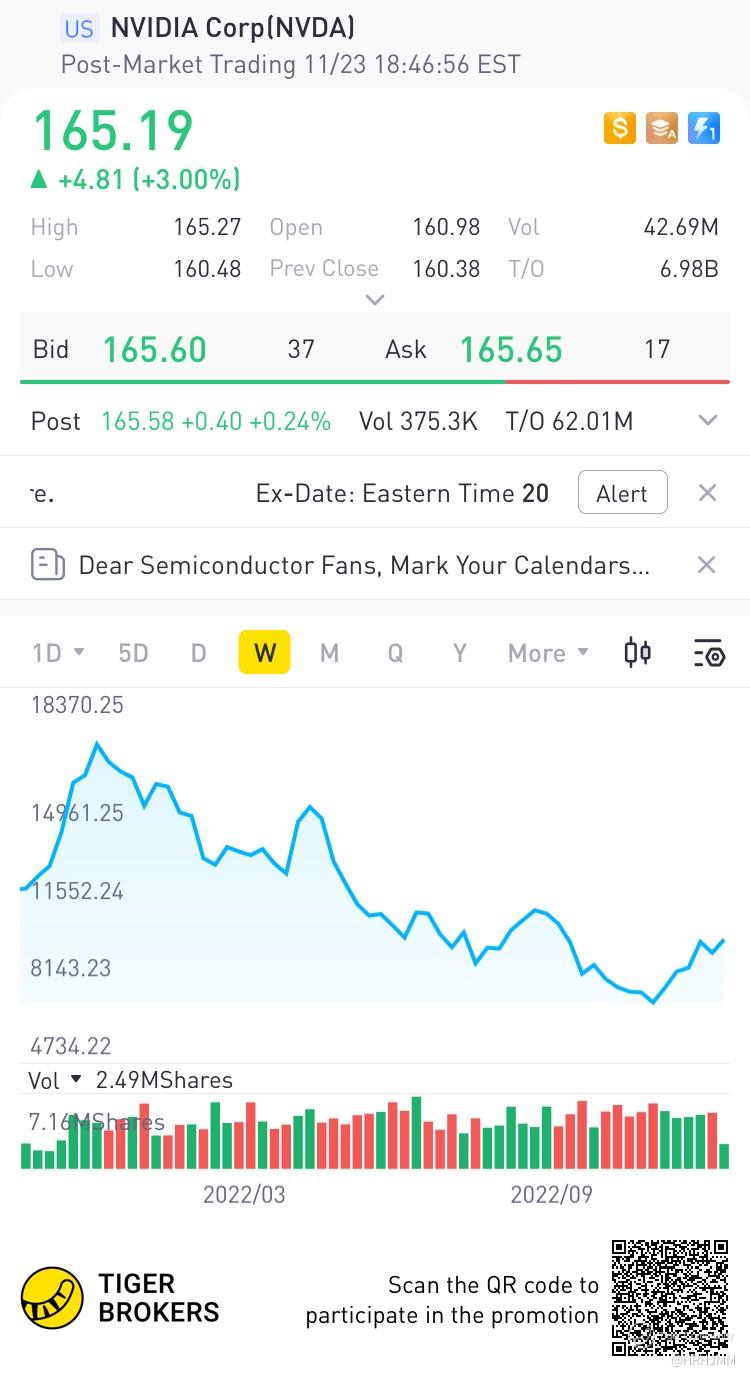Tap the orange dollar sign badge icon

[620, 128]
